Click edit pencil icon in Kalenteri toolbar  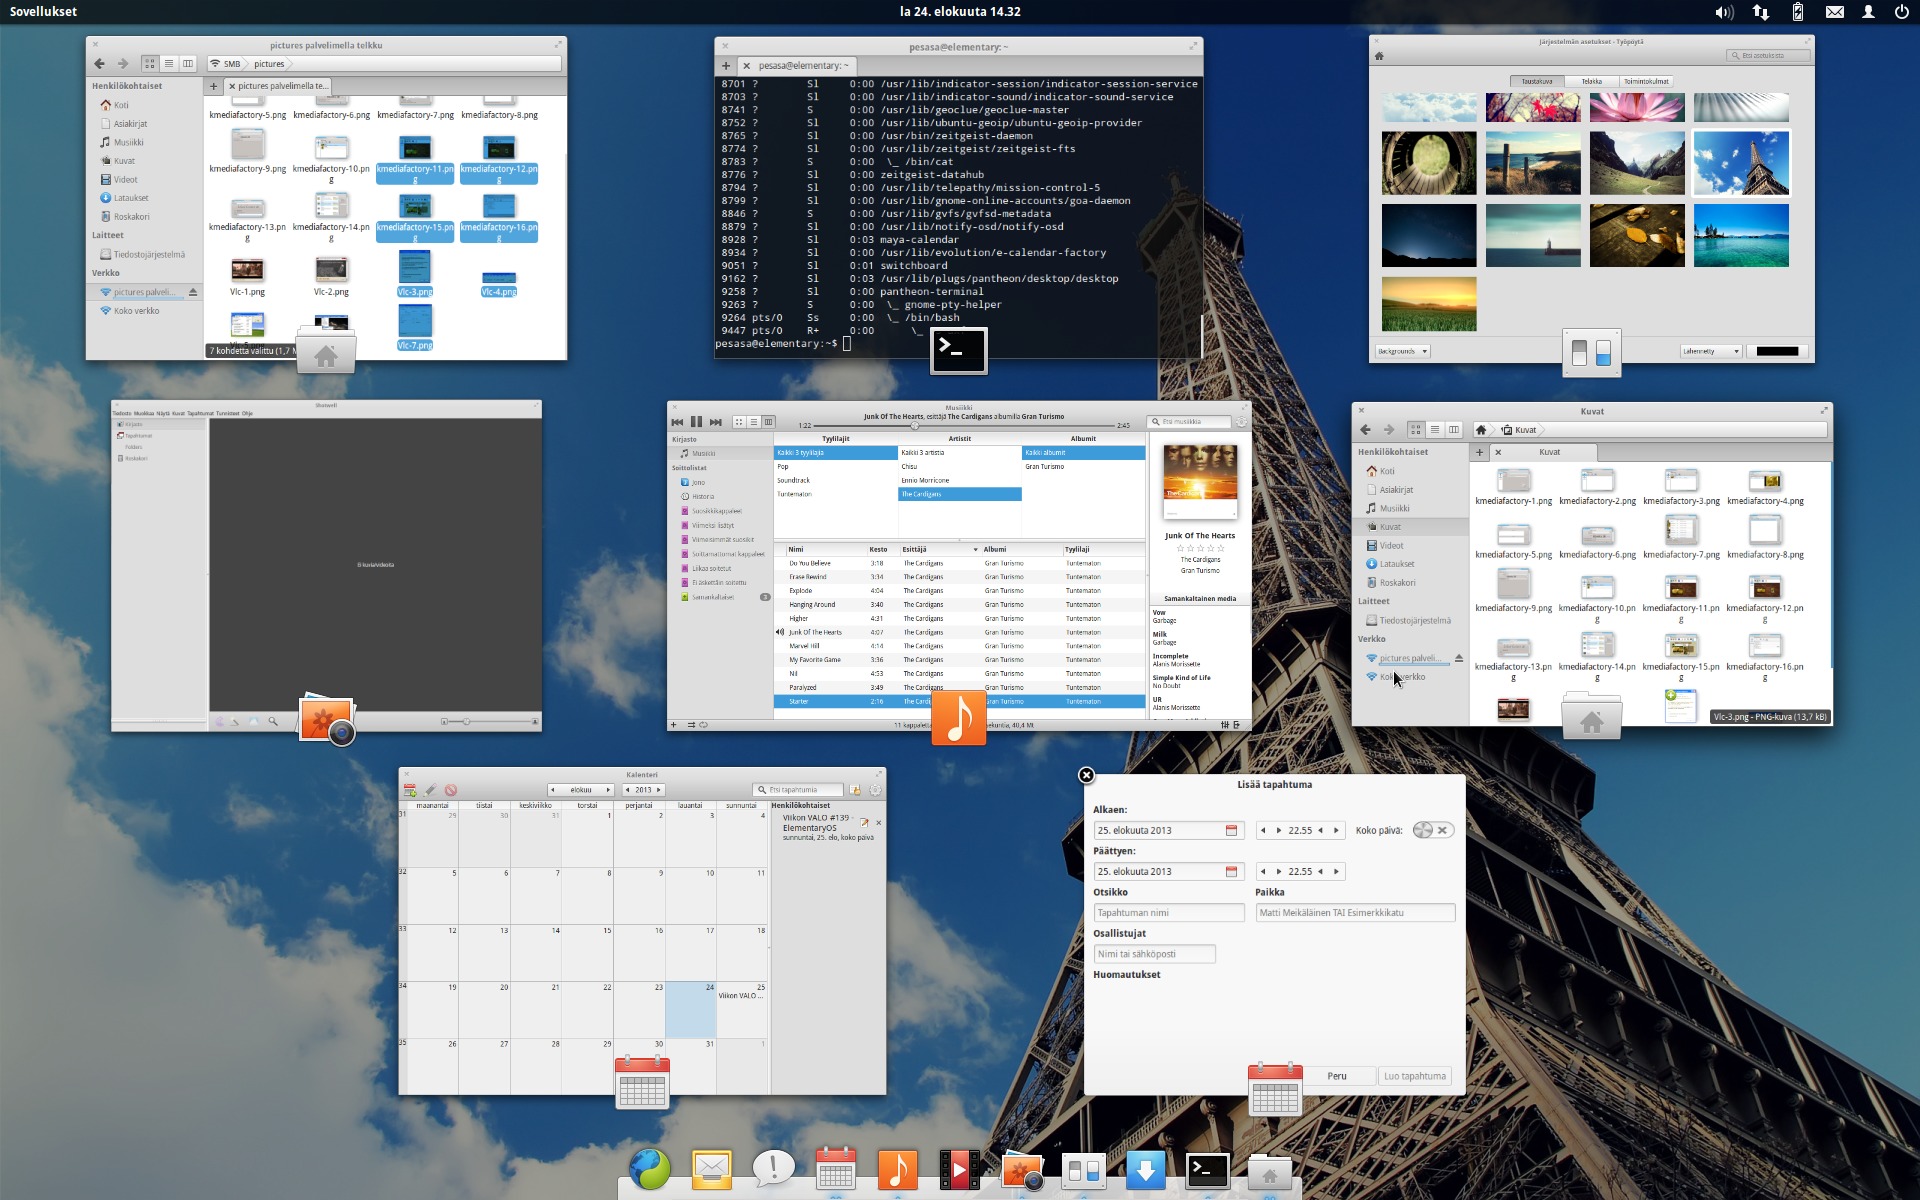tap(430, 790)
